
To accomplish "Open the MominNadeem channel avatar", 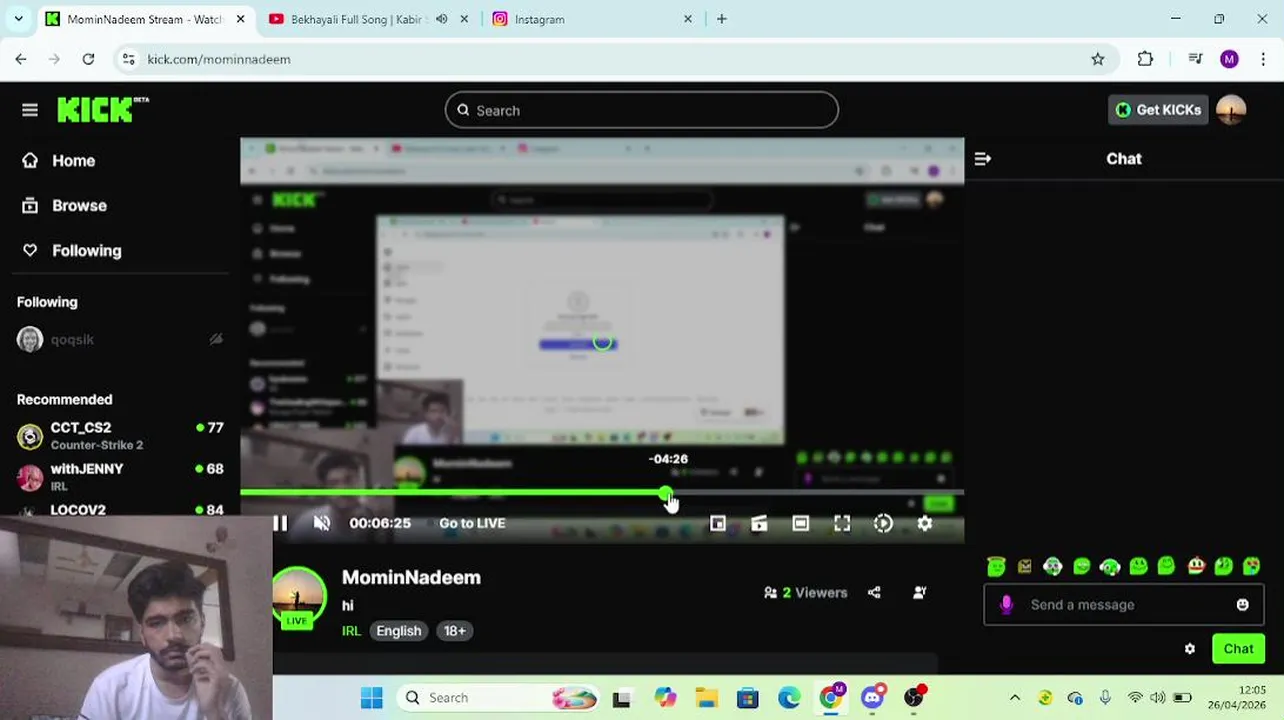I will tap(298, 597).
